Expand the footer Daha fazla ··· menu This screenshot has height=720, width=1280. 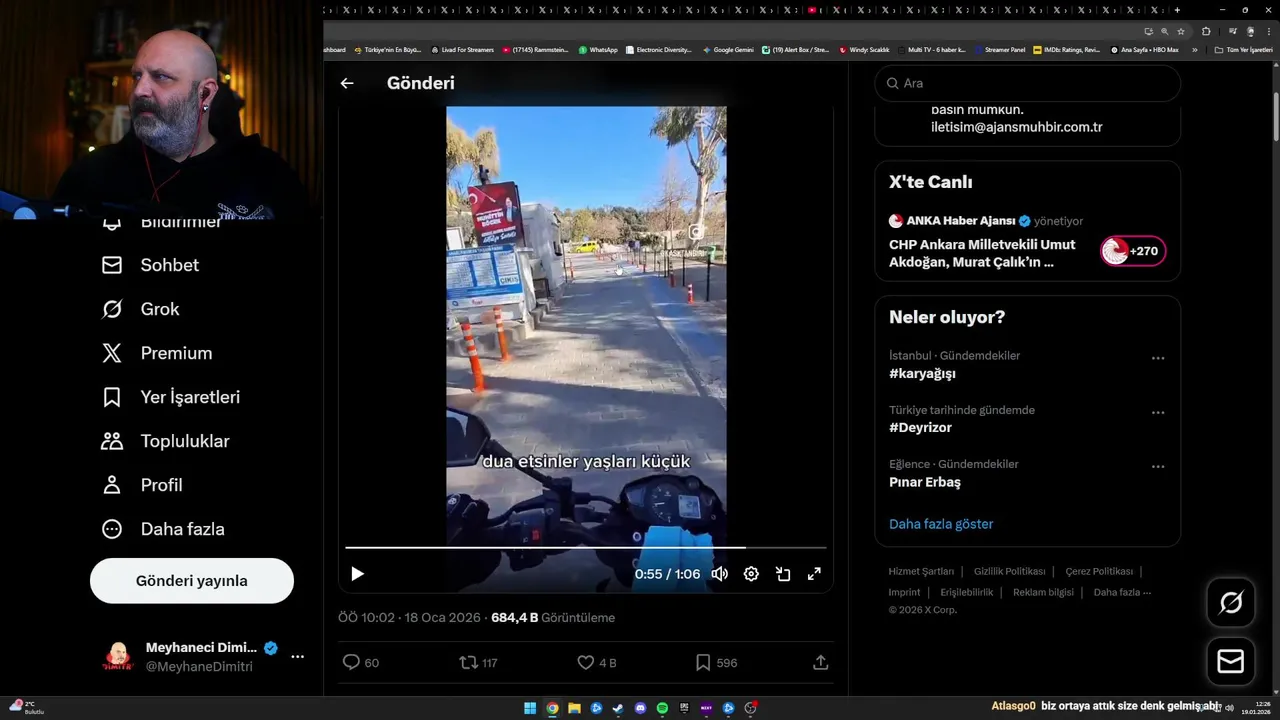1122,592
